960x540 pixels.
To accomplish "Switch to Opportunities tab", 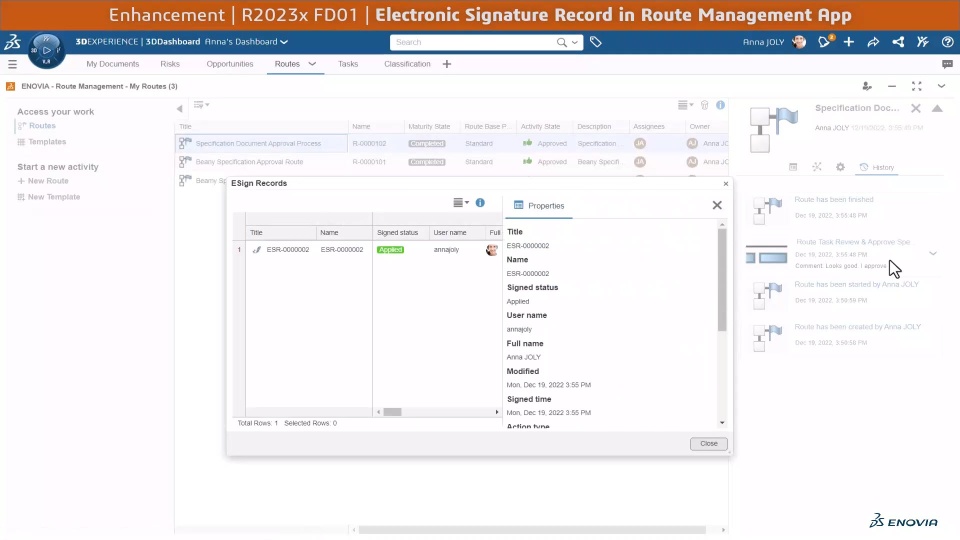I will 230,64.
